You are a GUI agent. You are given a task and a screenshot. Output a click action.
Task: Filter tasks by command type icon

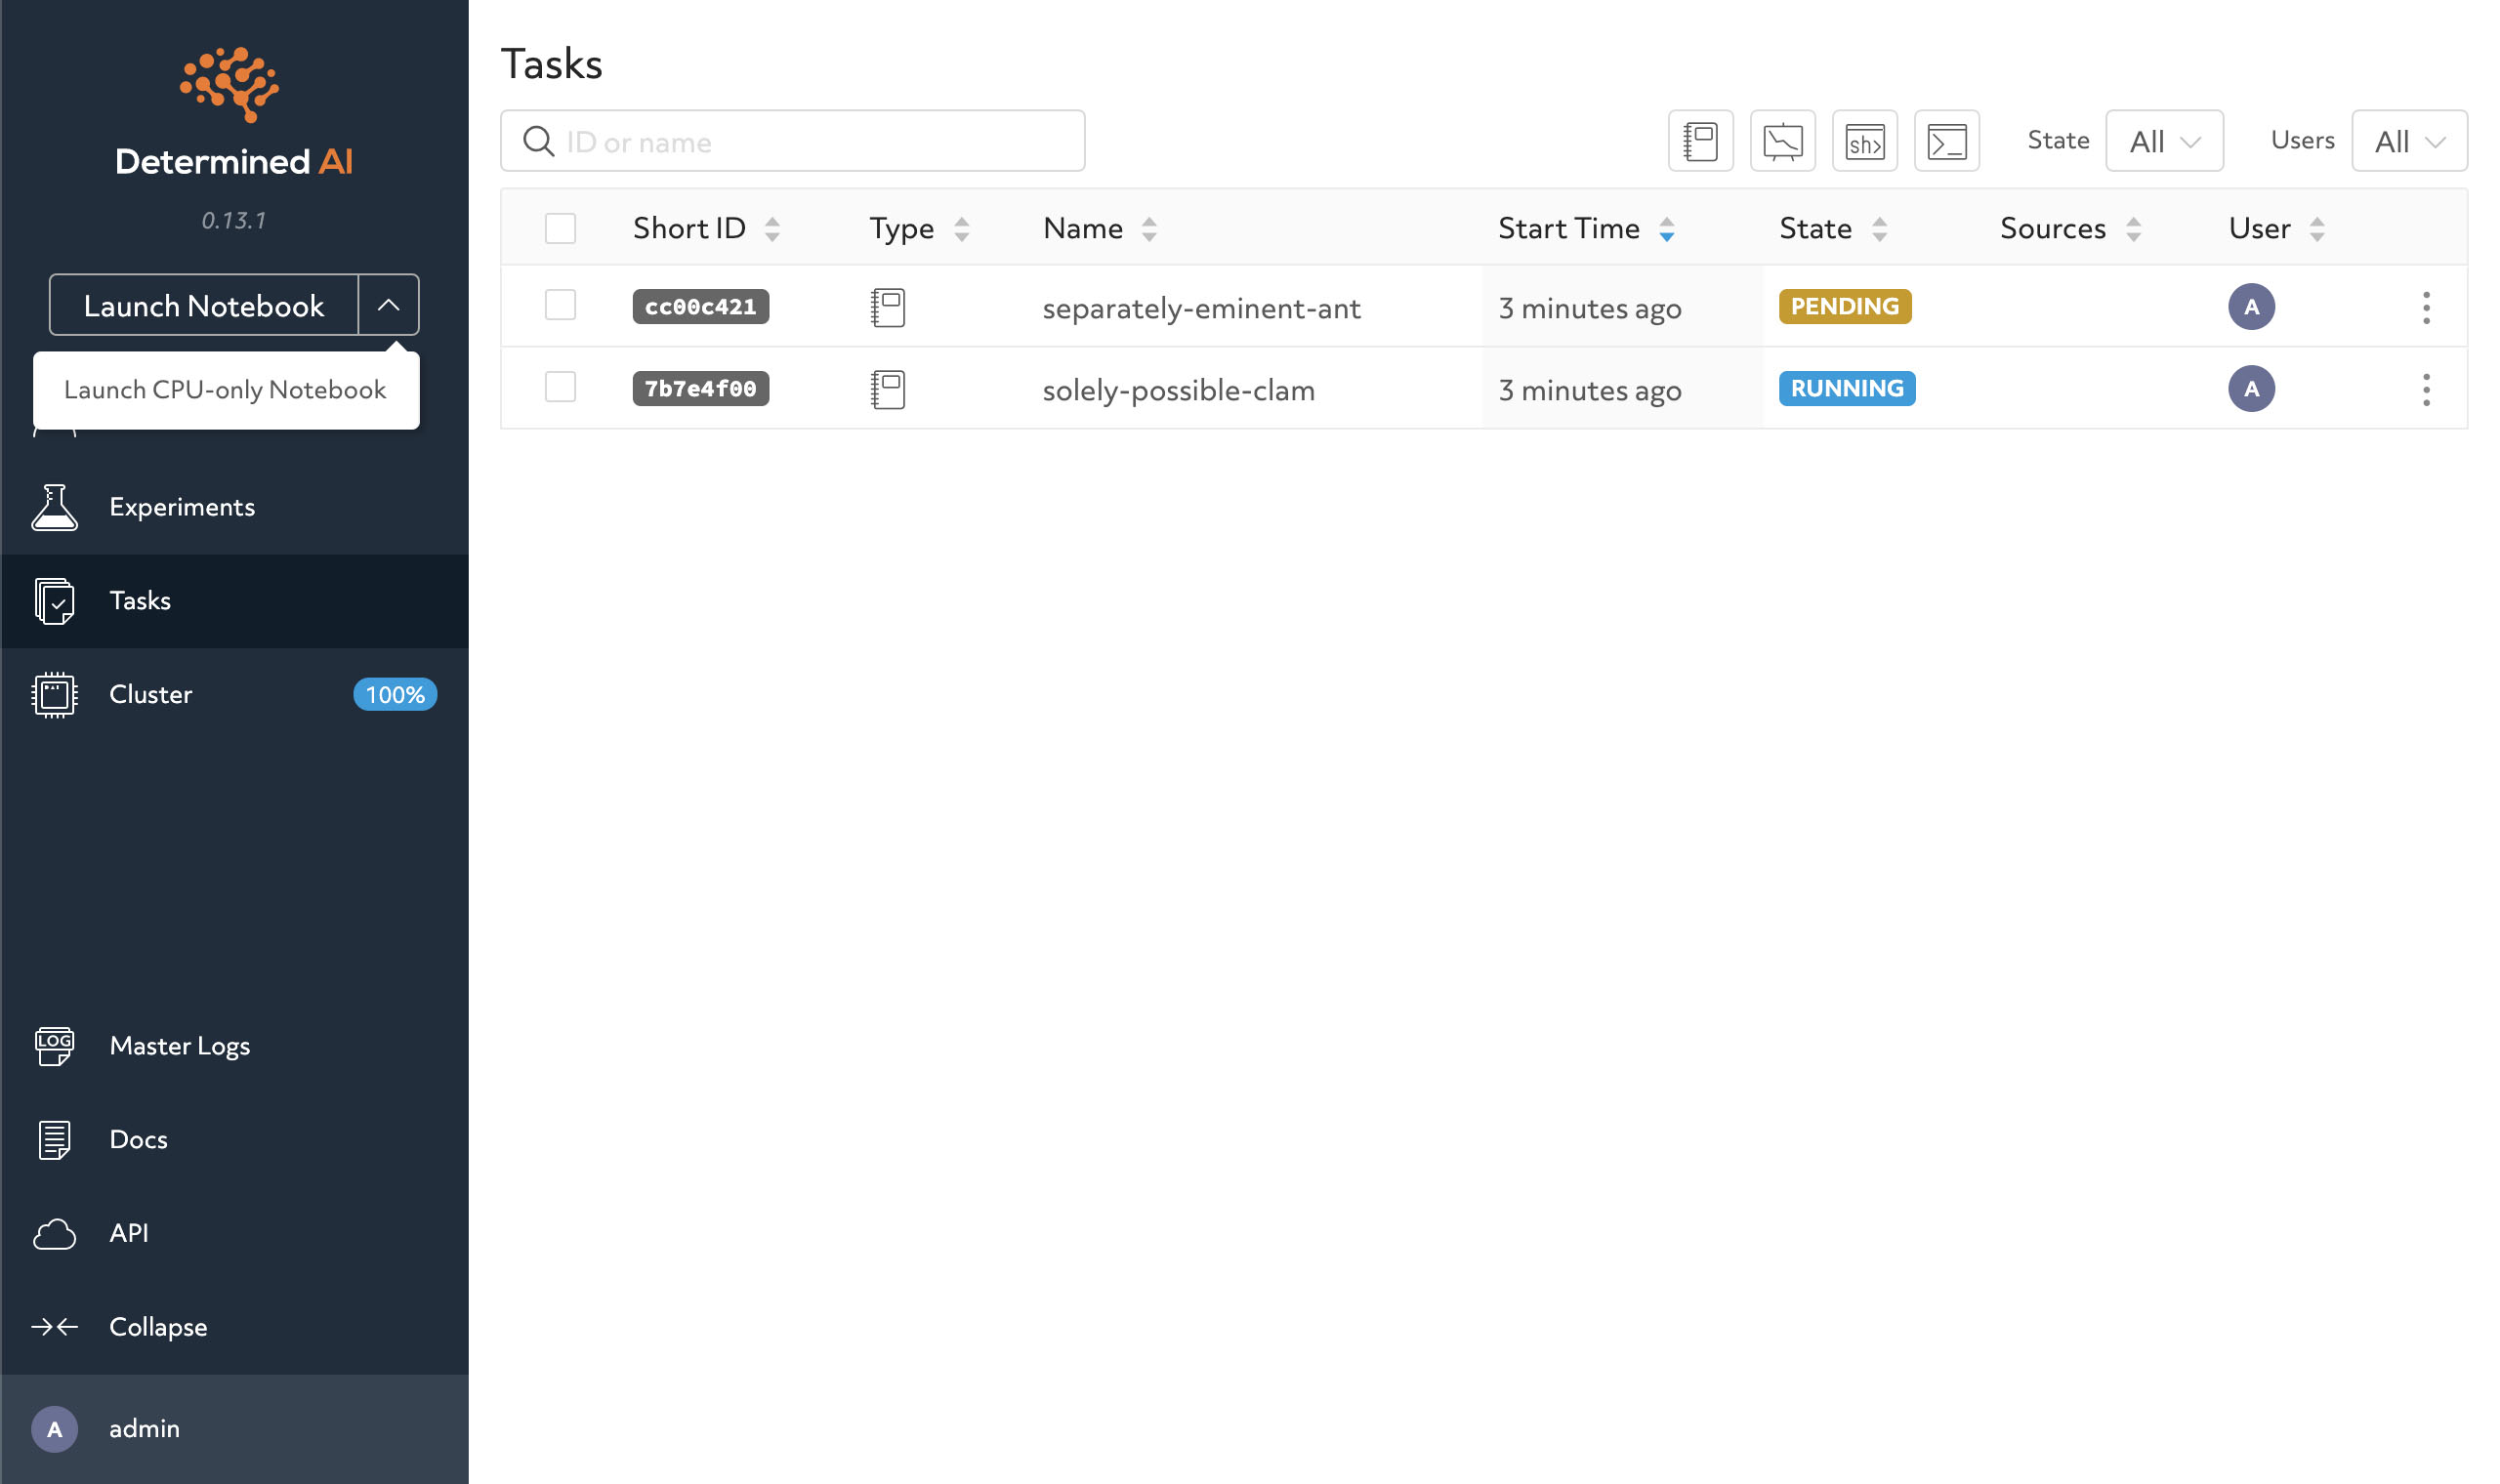coord(1946,141)
